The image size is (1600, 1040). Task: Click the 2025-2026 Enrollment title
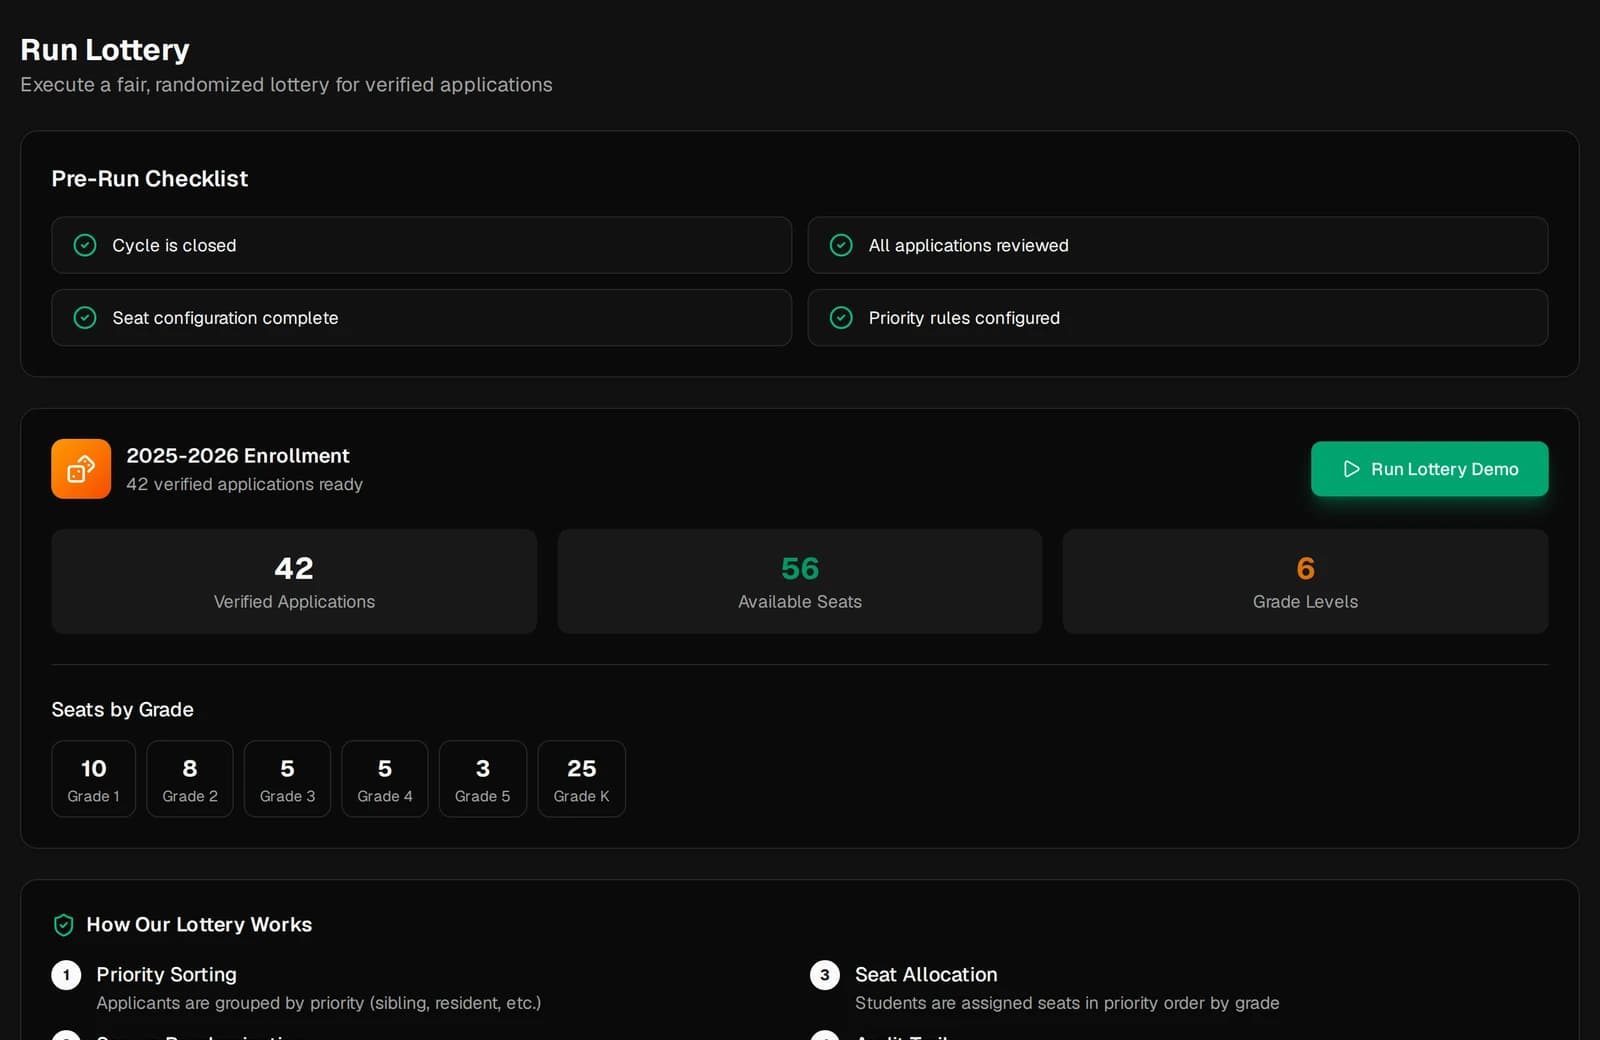(238, 456)
